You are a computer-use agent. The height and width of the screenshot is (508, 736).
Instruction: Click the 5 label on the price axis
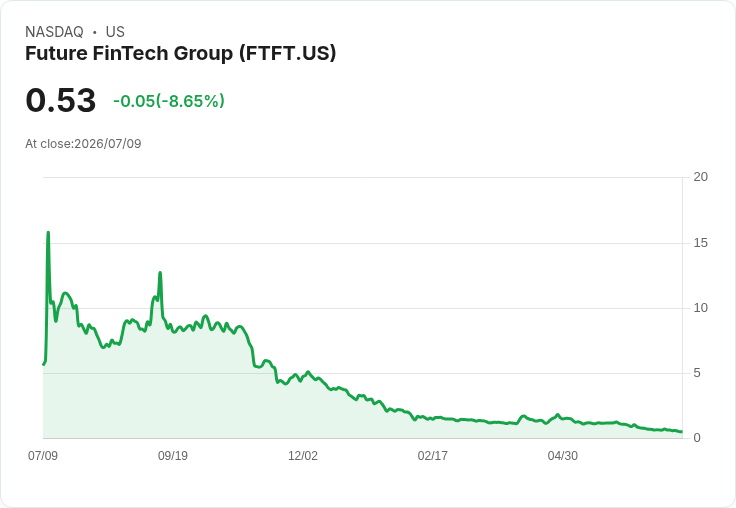tap(697, 373)
